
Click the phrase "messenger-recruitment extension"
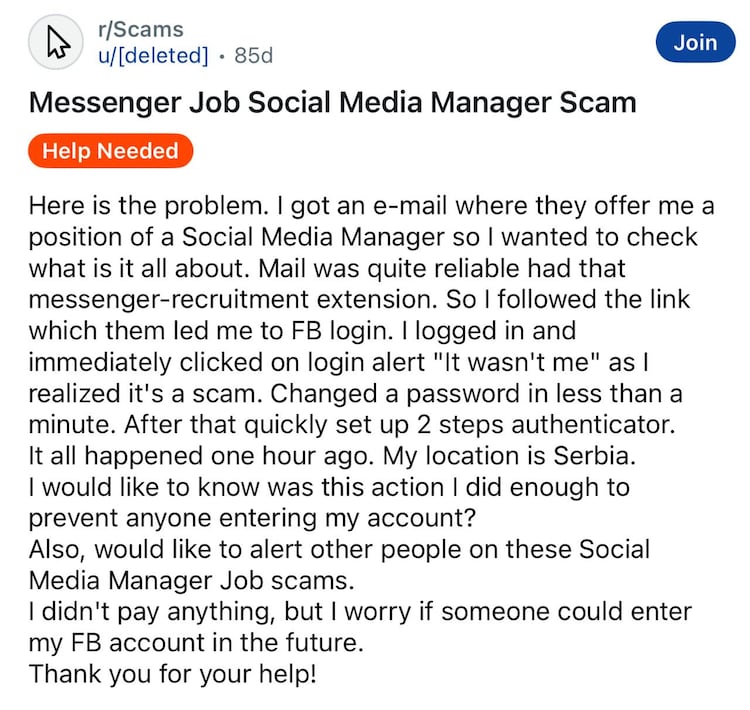(x=233, y=300)
